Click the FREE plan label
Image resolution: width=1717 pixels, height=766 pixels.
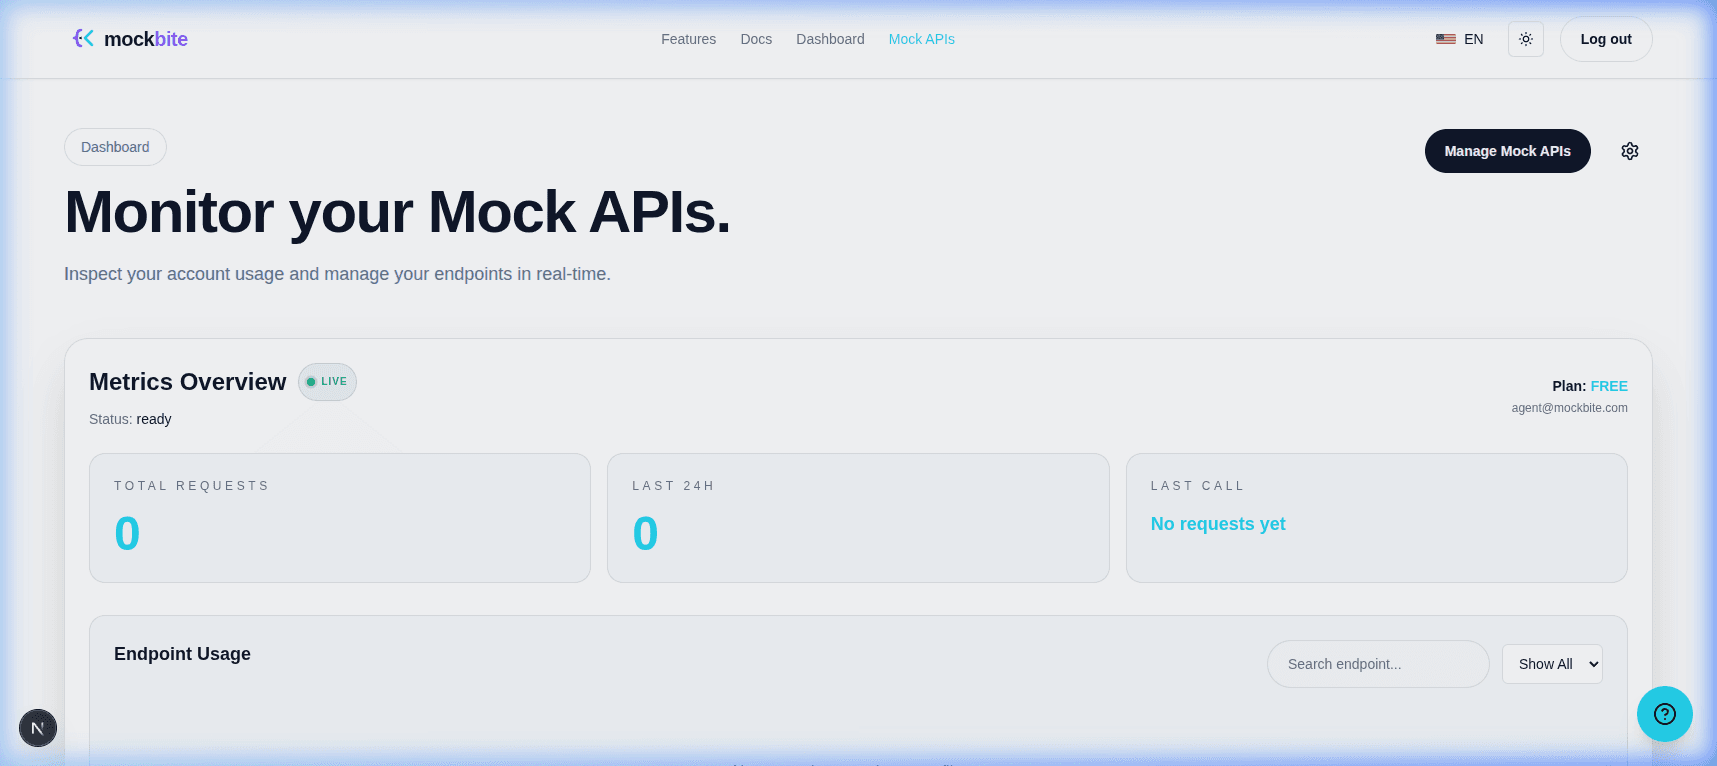coord(1609,386)
